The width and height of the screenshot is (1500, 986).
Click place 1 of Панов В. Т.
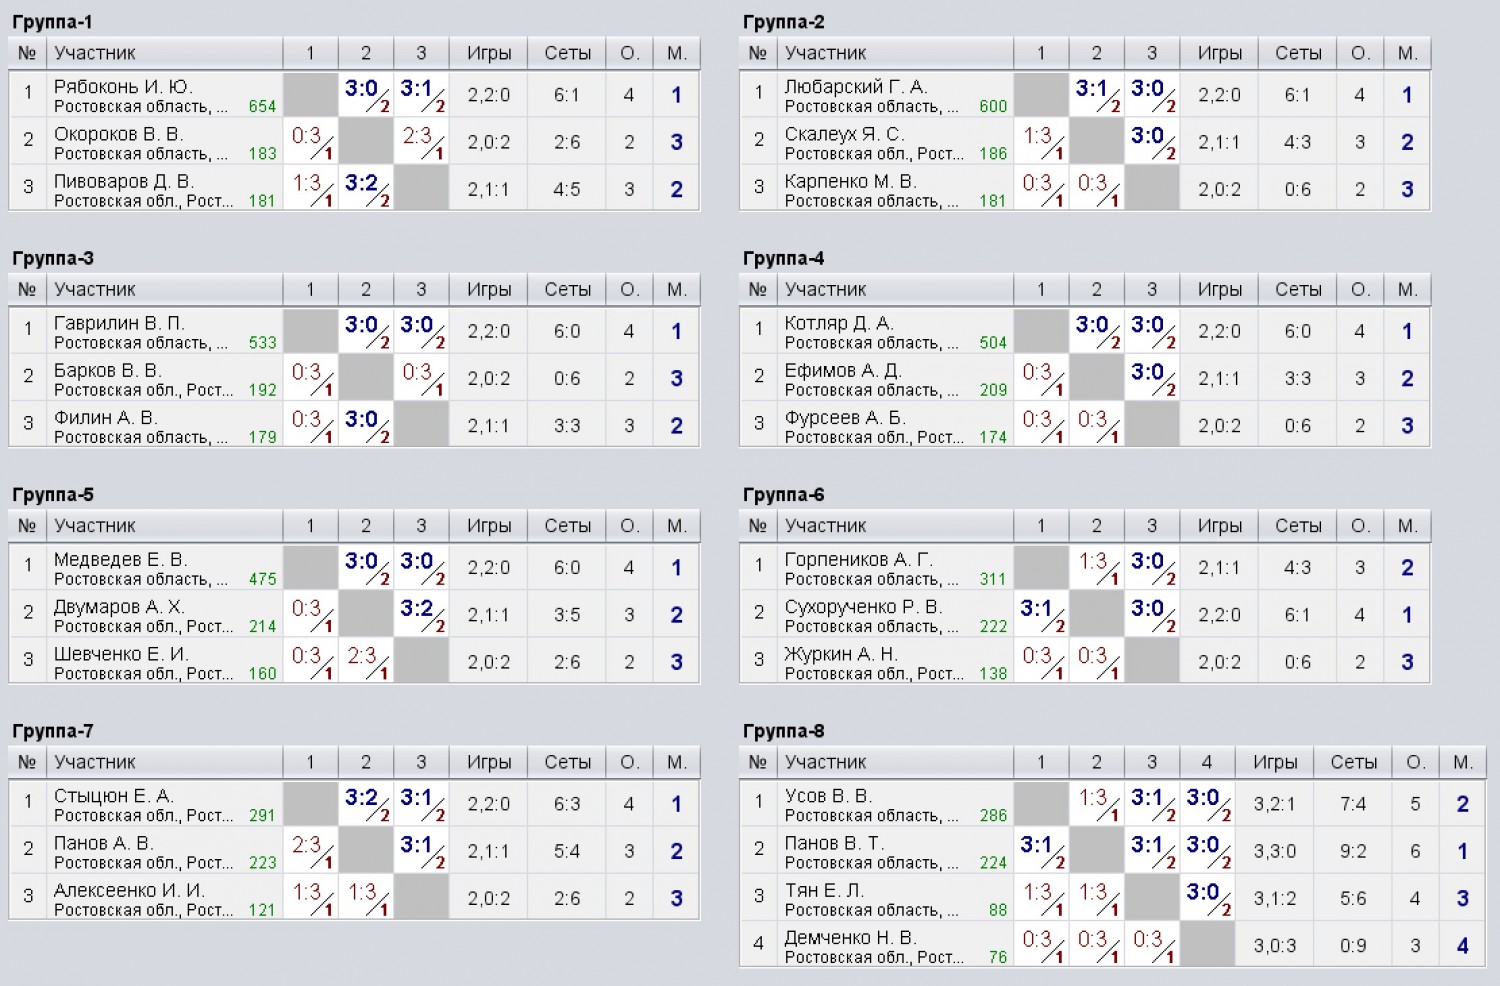pyautogui.click(x=1462, y=851)
